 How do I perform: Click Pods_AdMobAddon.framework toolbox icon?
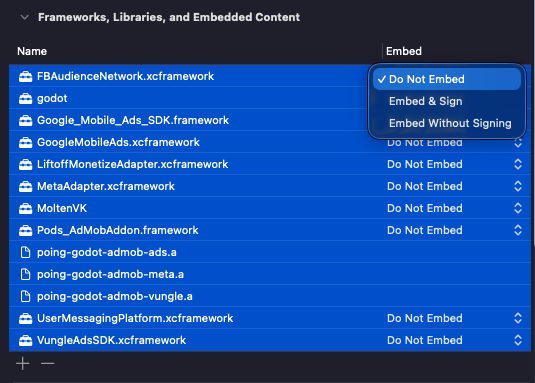pos(26,231)
